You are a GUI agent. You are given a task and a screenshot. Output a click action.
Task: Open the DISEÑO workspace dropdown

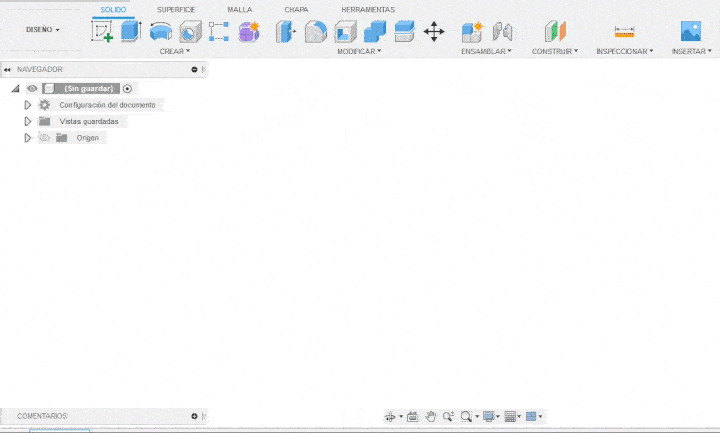click(x=42, y=30)
